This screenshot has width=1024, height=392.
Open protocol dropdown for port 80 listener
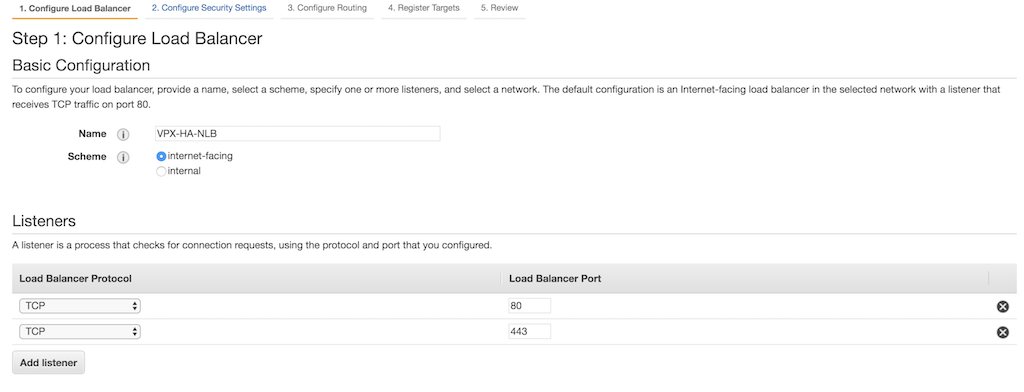80,306
